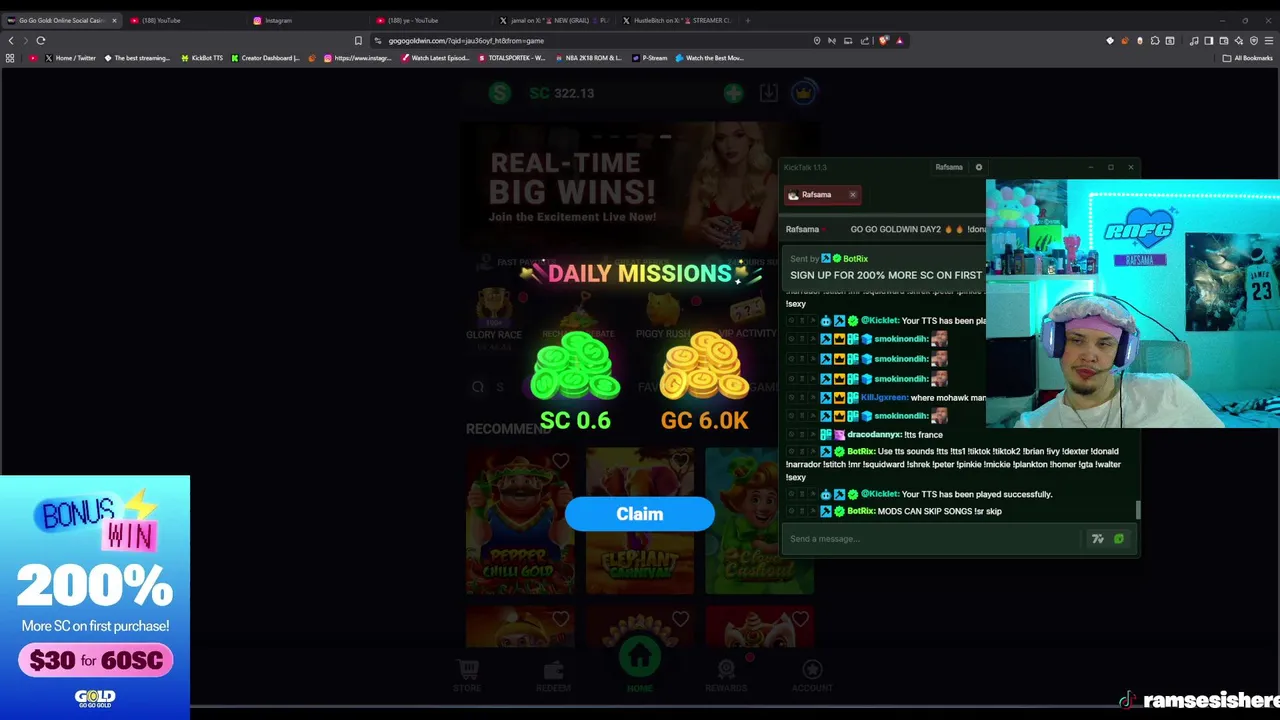This screenshot has width=1280, height=720.
Task: Open Home / Twitter bookmark
Action: pyautogui.click(x=70, y=58)
